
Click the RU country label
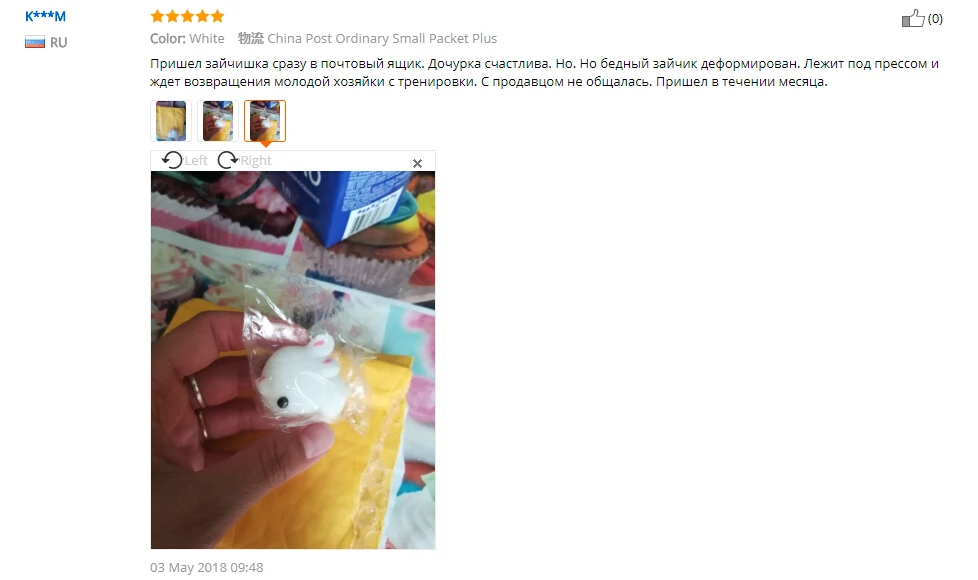(59, 42)
